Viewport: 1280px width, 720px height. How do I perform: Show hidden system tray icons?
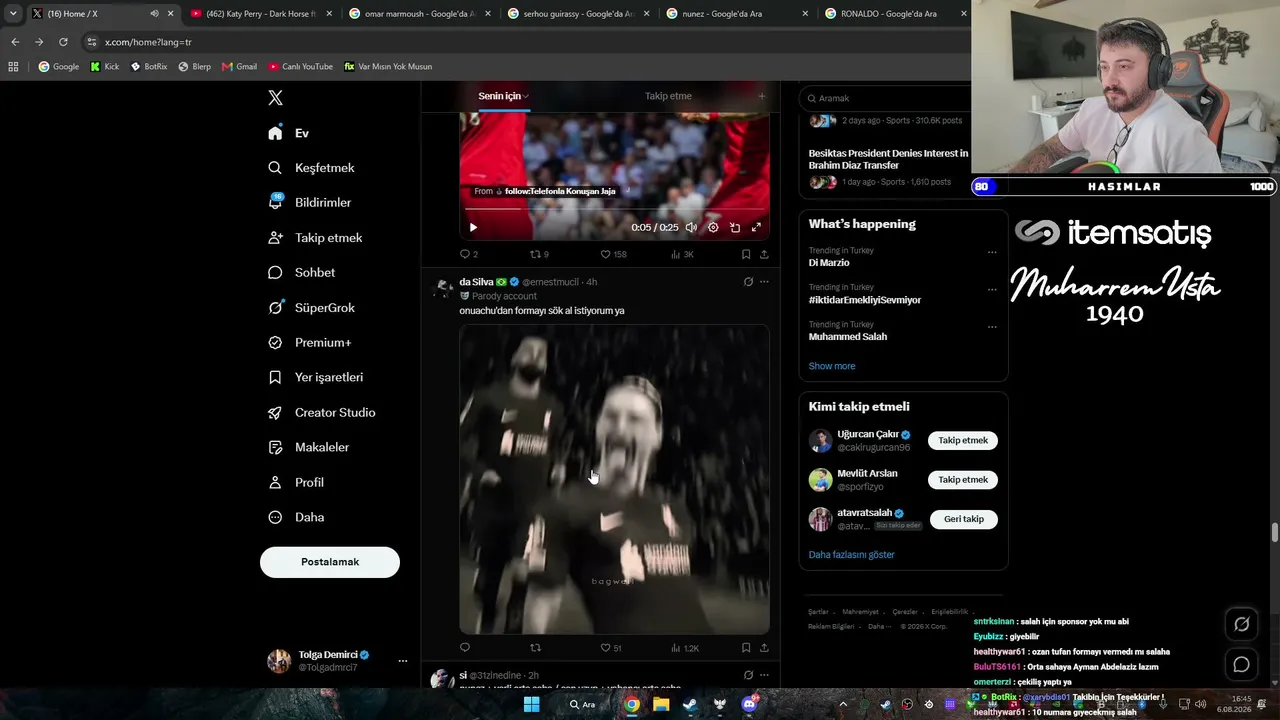[843, 704]
